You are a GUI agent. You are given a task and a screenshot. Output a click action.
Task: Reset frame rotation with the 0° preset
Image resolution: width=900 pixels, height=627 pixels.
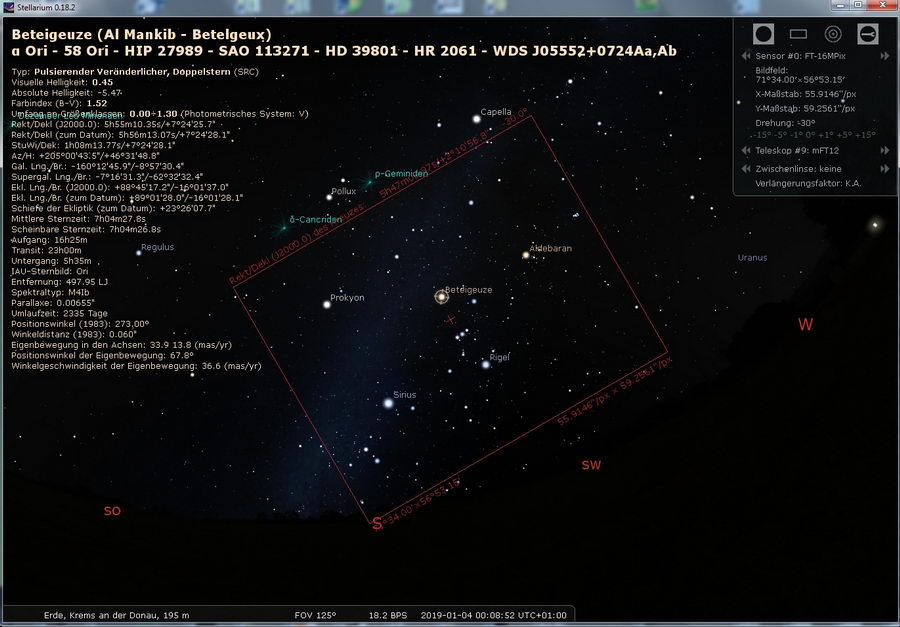(811, 135)
